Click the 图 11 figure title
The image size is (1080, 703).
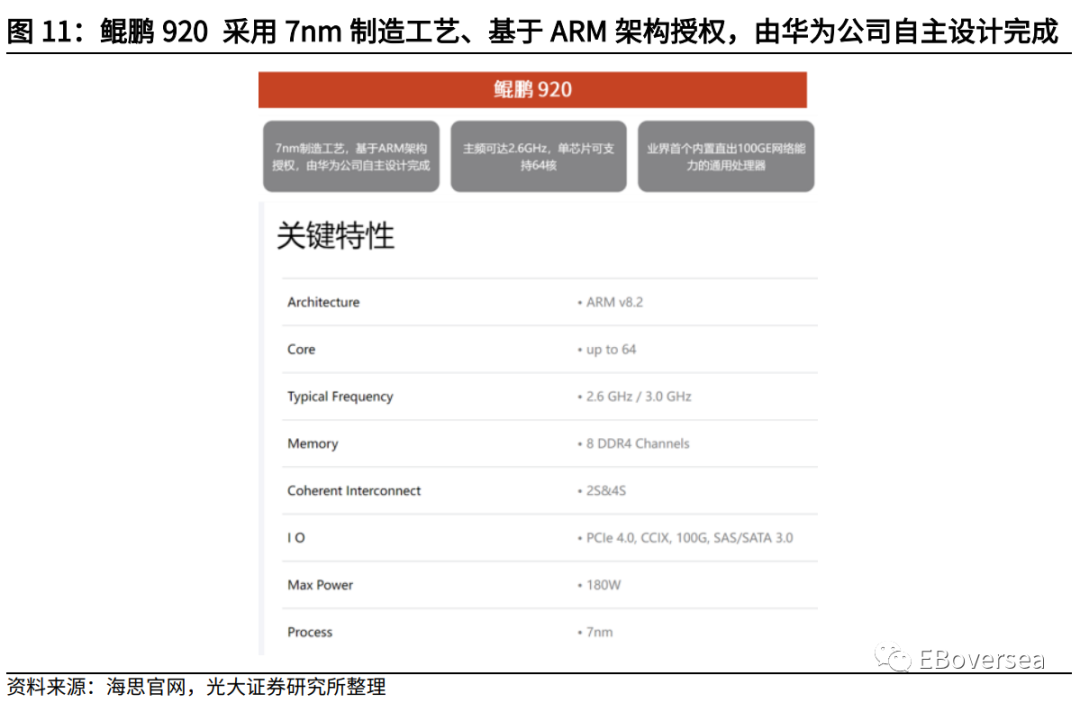coord(532,32)
